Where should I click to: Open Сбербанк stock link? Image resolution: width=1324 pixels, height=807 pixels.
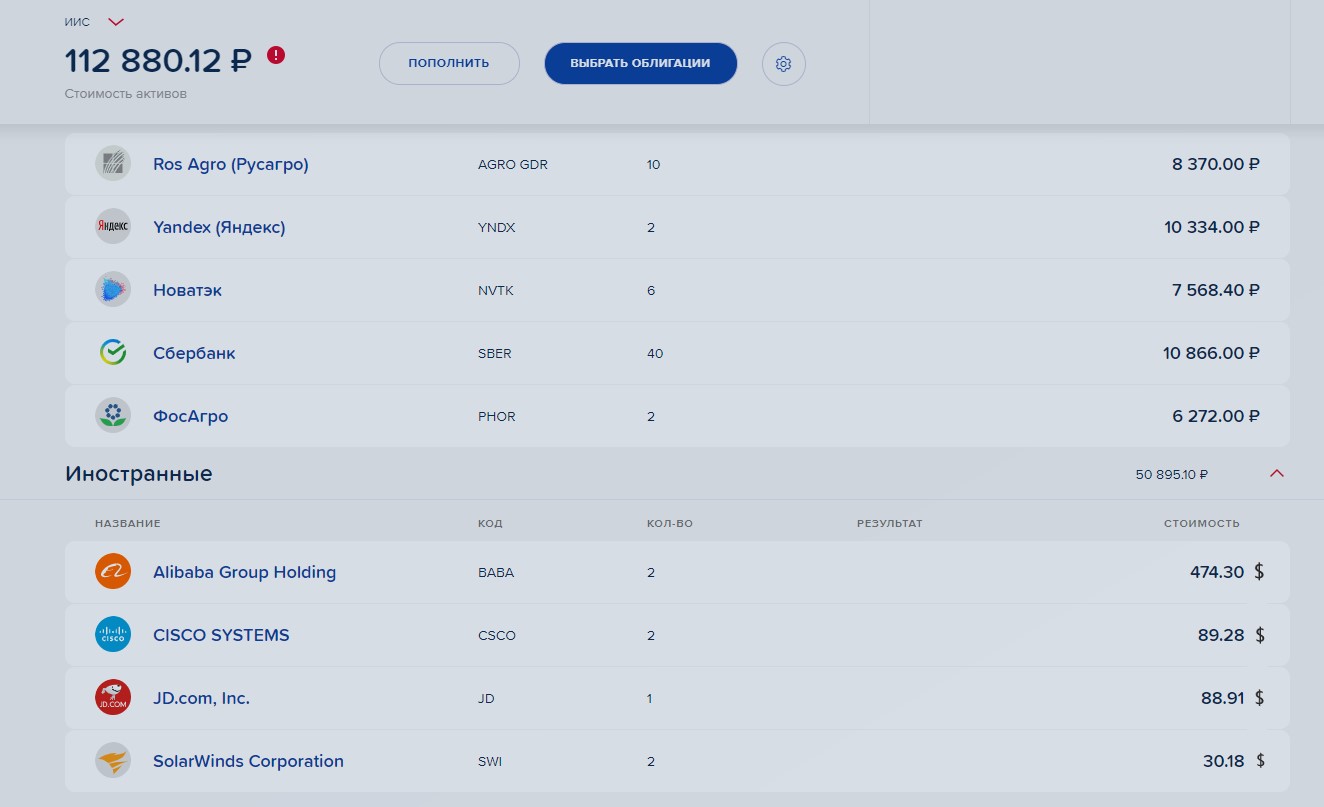click(x=194, y=353)
